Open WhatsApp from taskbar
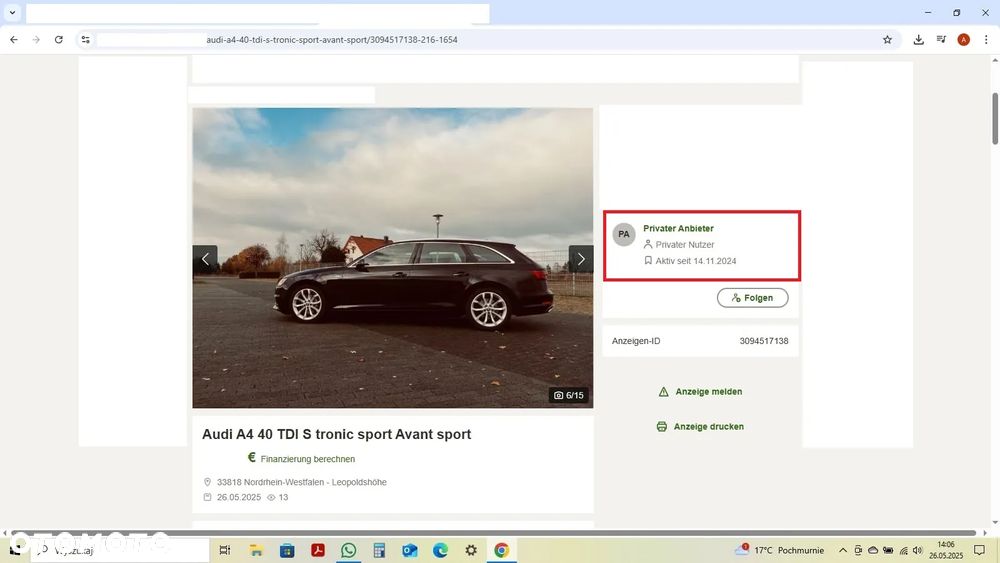The width and height of the screenshot is (1000, 563). tap(348, 550)
